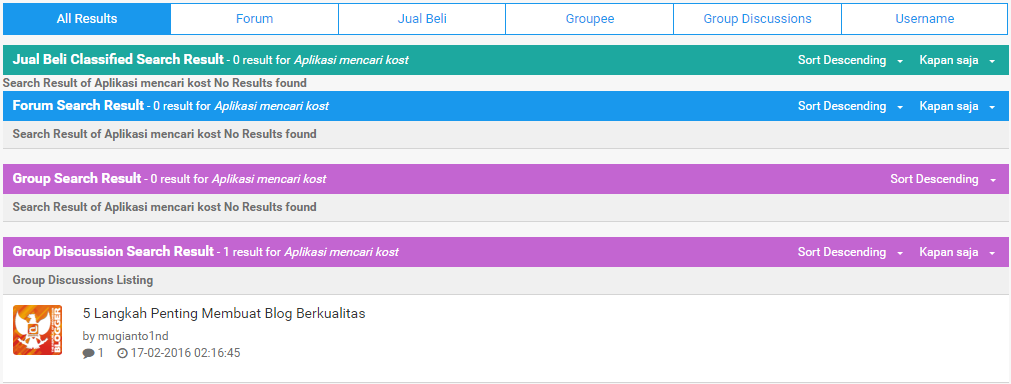Open Kapan saja dropdown in Jual Beli results
The height and width of the screenshot is (384, 1011).
point(957,60)
